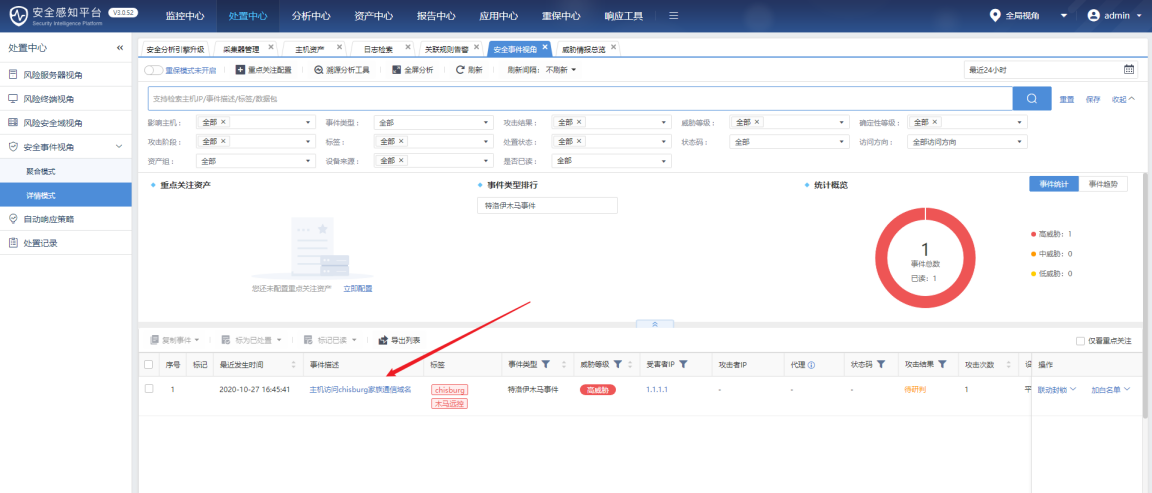Open the 分析中心 top menu
Viewport: 1152px width, 493px height.
pos(311,16)
